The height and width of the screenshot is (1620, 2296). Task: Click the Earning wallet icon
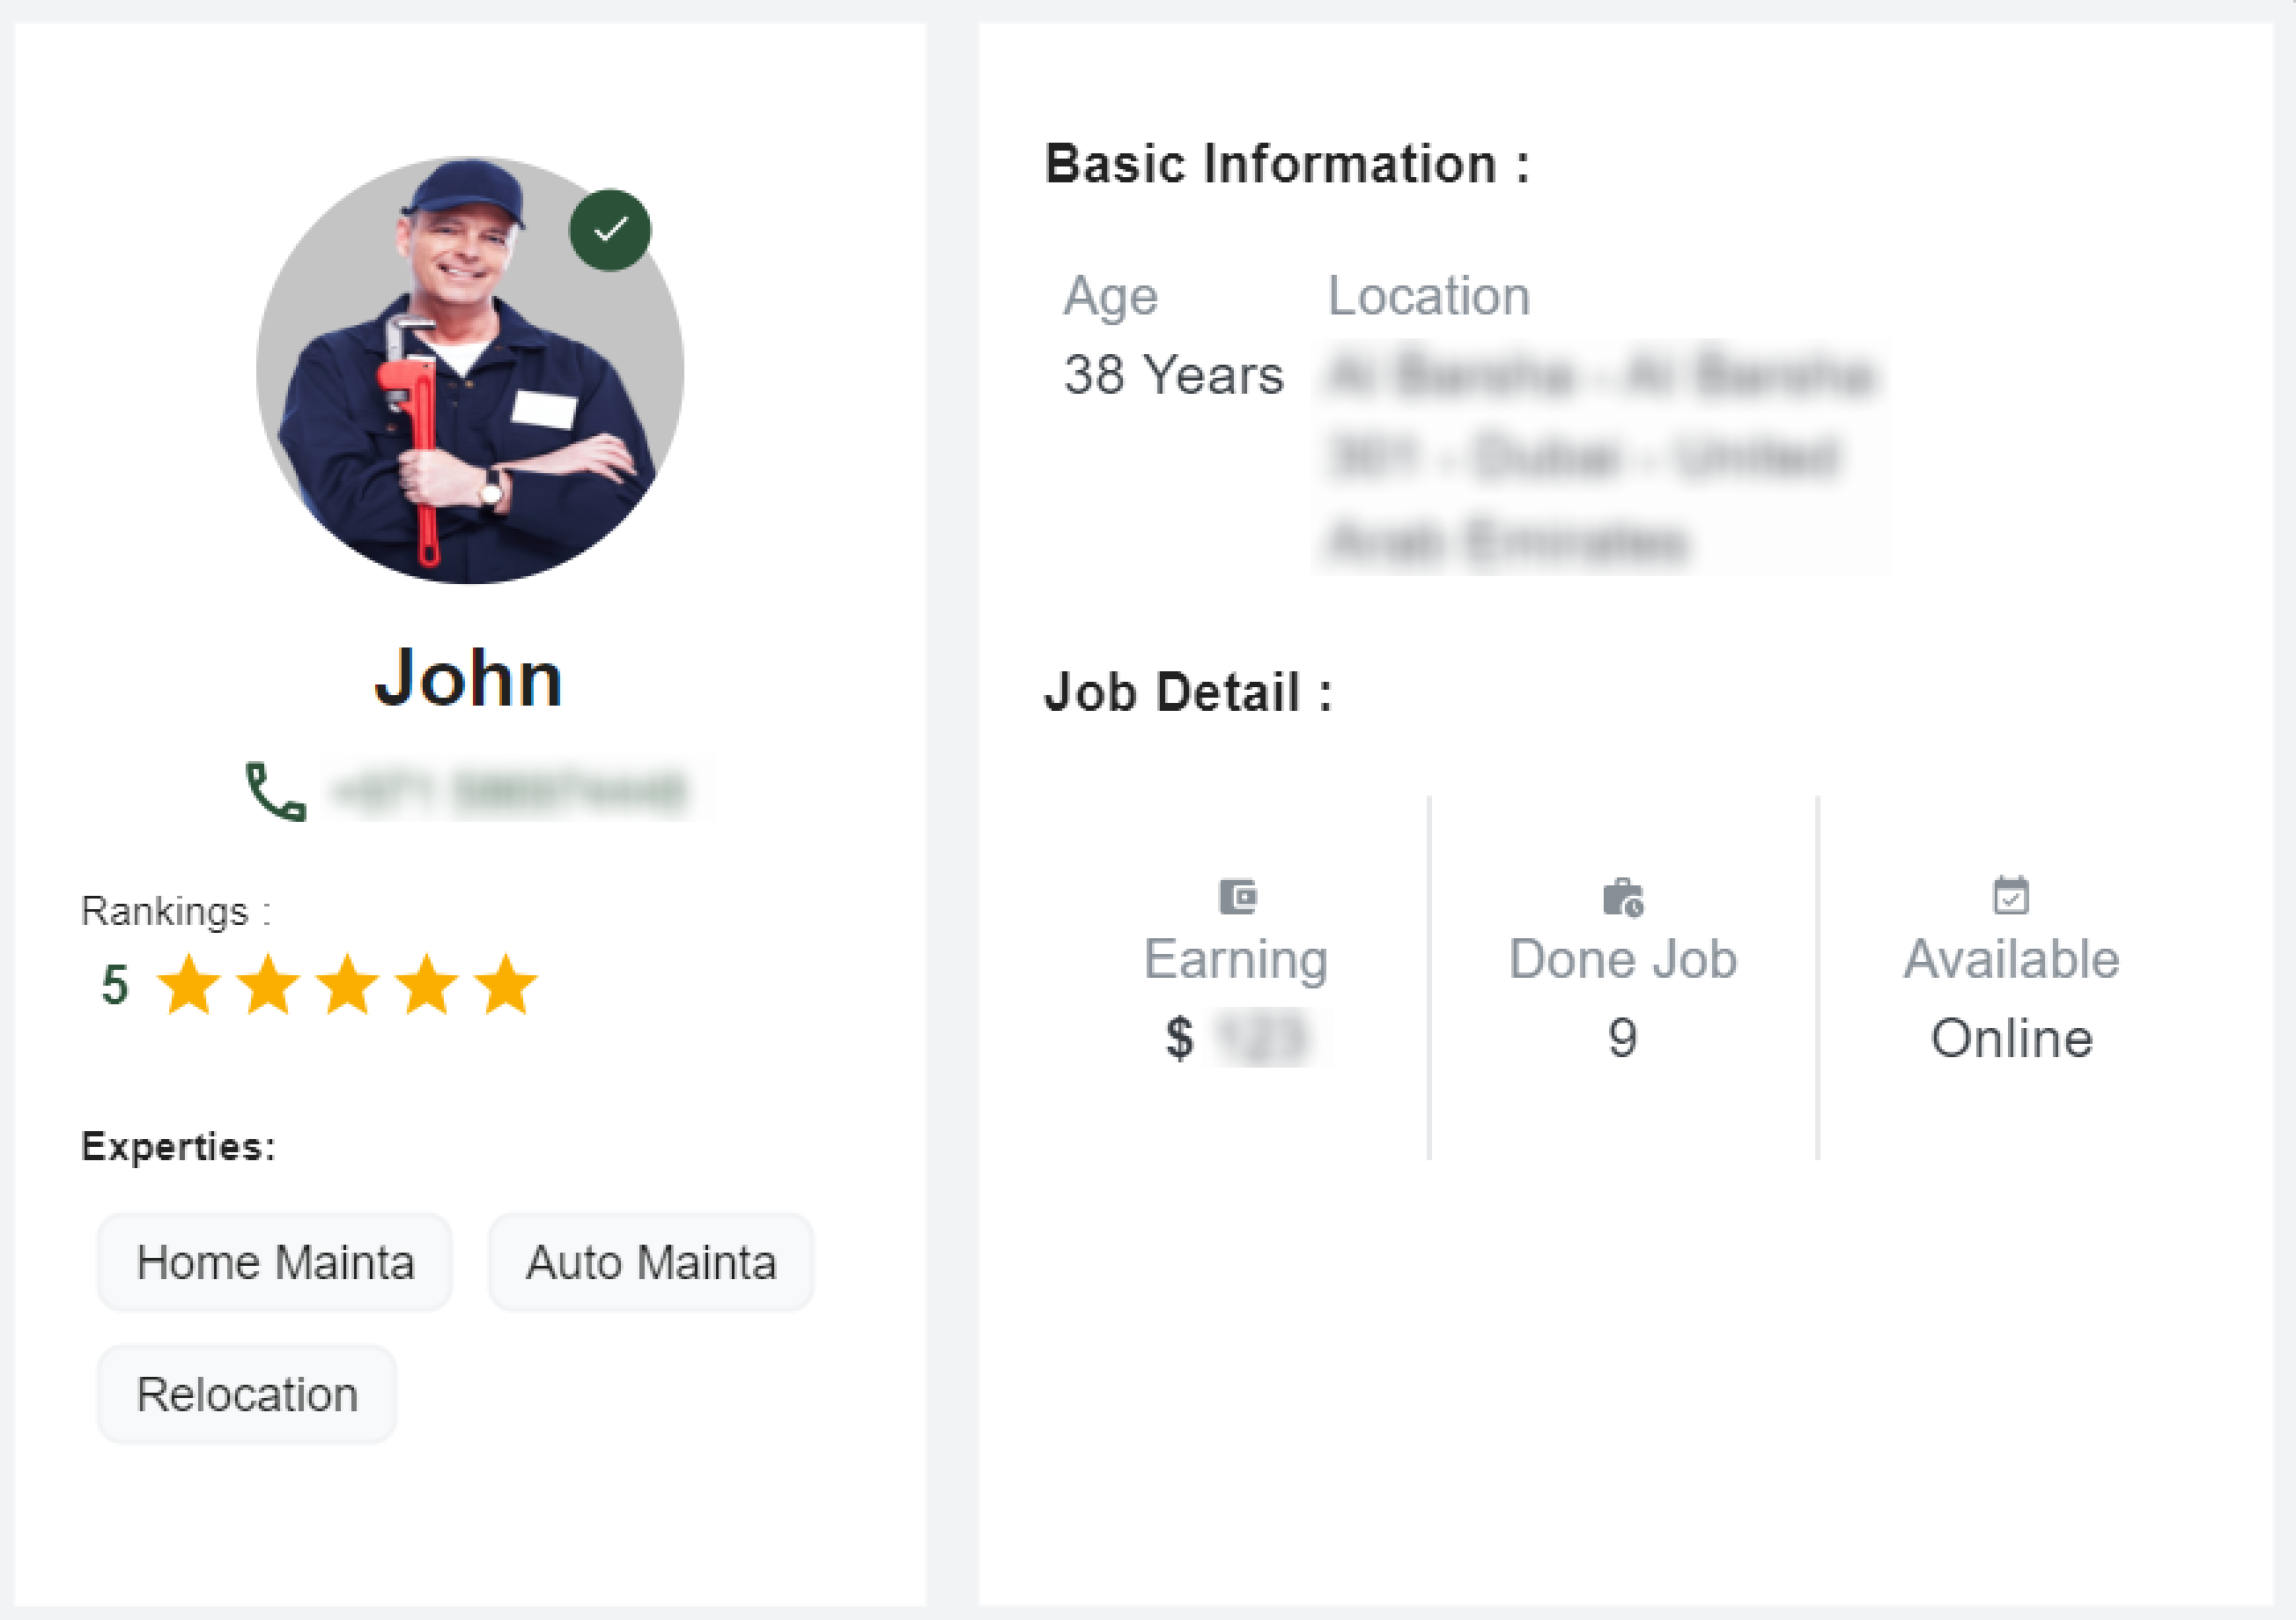tap(1238, 896)
